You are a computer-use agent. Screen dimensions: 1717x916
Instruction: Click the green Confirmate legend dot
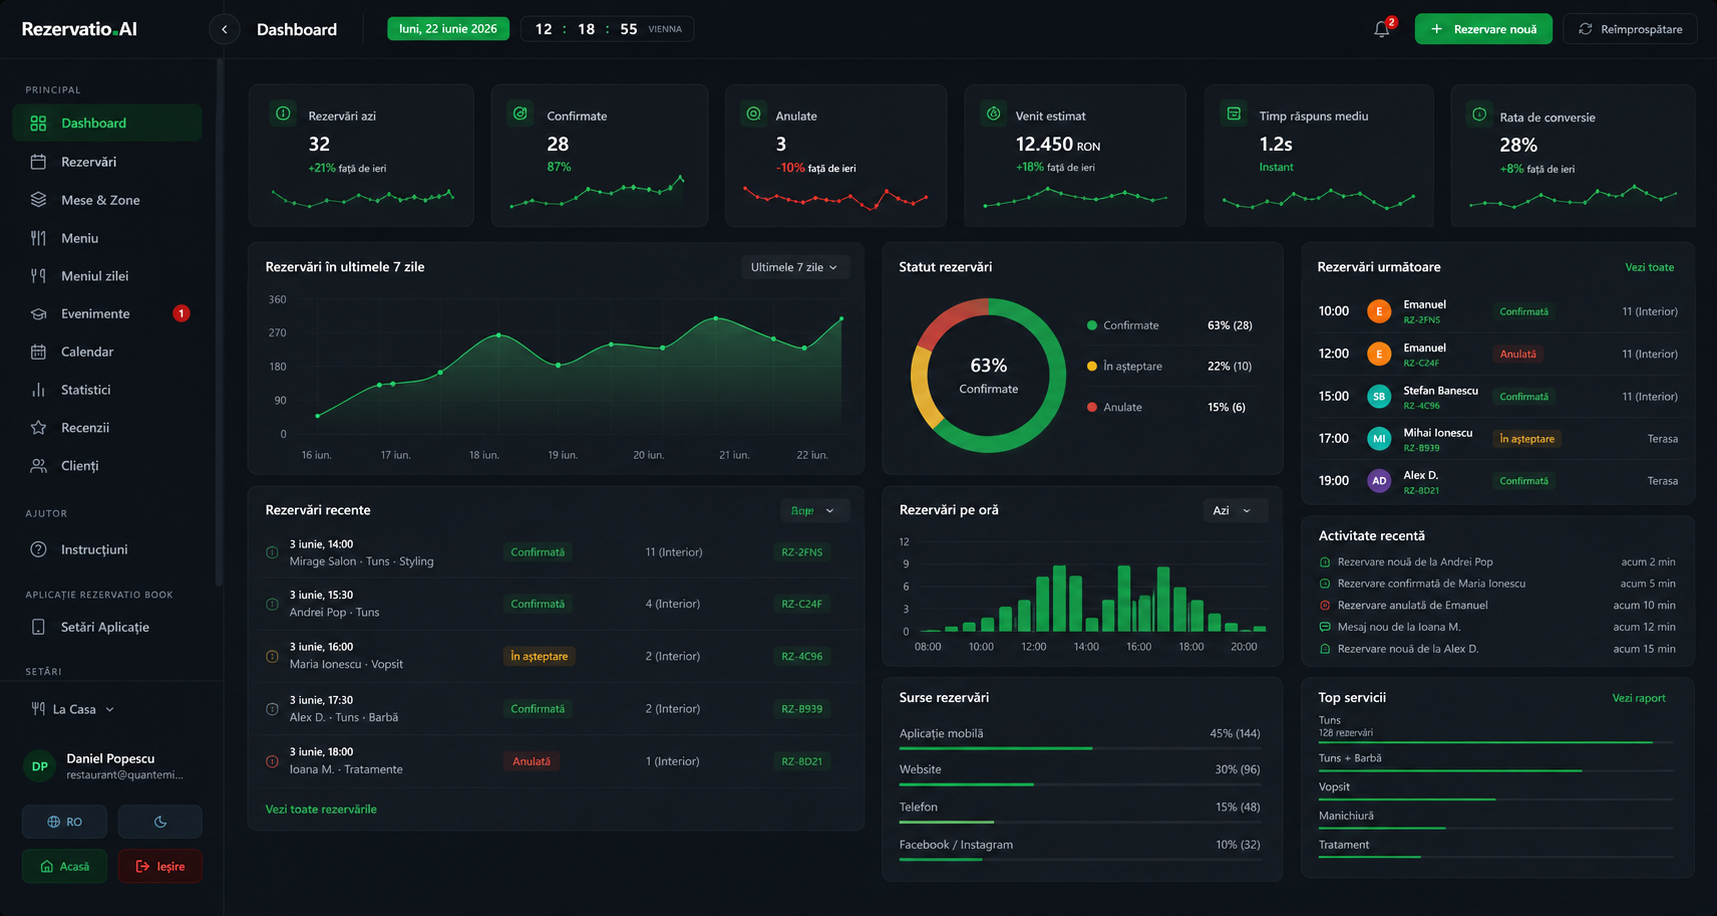tap(1092, 325)
